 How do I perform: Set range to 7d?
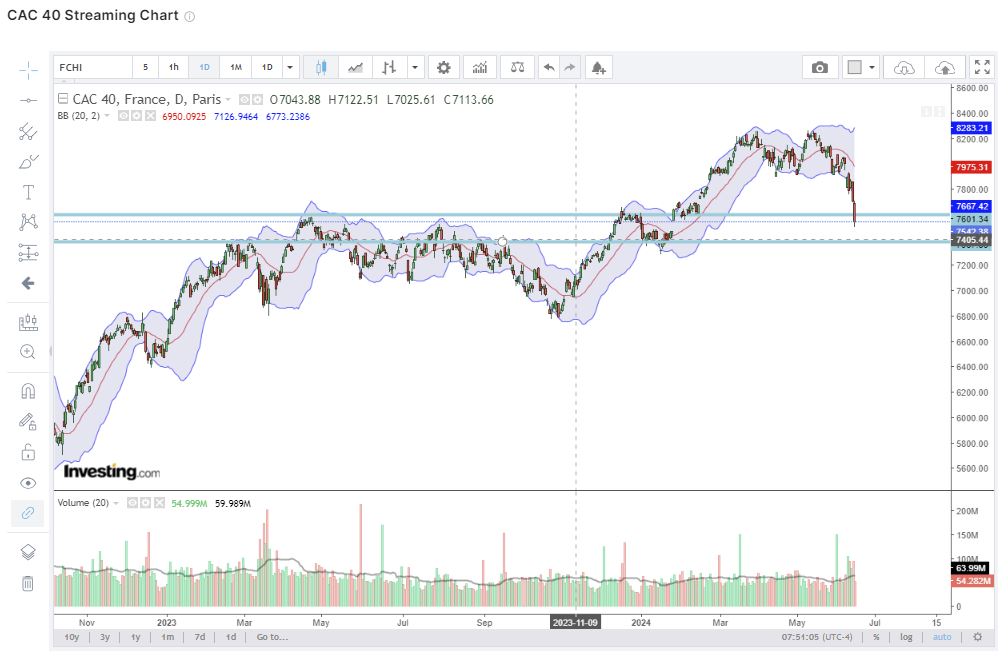(200, 637)
